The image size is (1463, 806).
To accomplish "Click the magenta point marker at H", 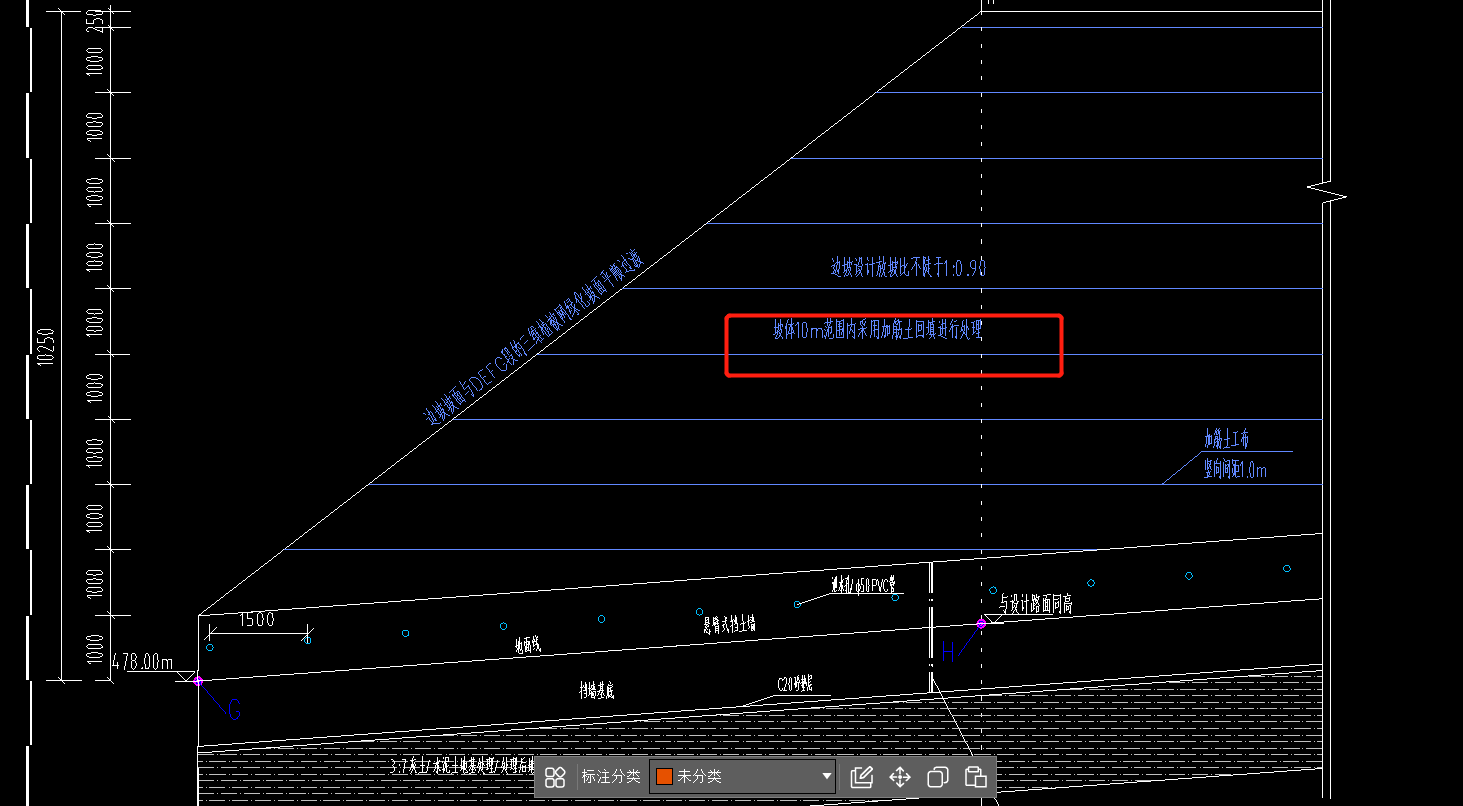I will coord(981,623).
